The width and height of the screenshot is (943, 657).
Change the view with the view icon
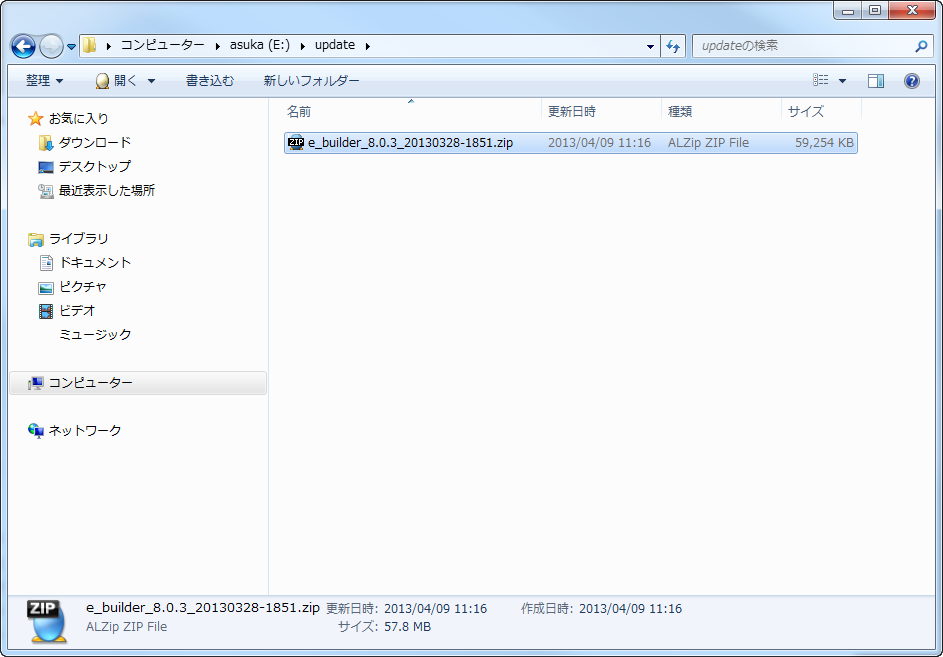click(820, 80)
